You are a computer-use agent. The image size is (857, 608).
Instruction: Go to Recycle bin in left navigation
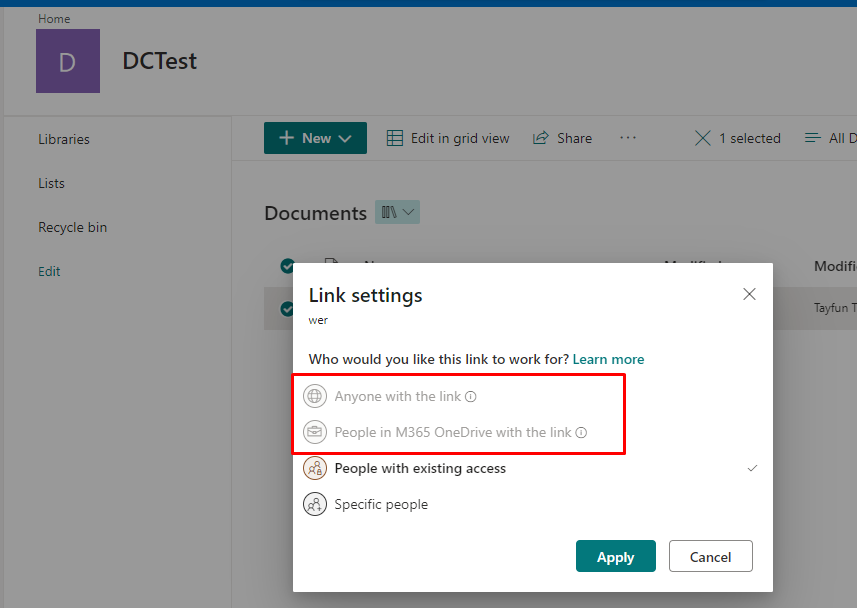tap(72, 227)
